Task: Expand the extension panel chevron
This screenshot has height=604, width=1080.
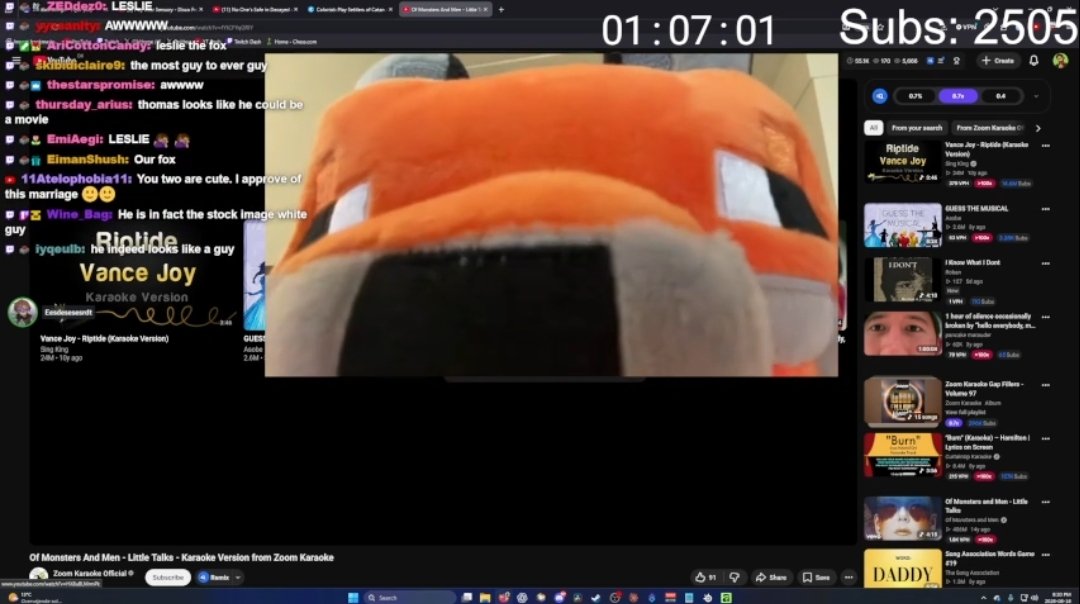Action: [1036, 96]
